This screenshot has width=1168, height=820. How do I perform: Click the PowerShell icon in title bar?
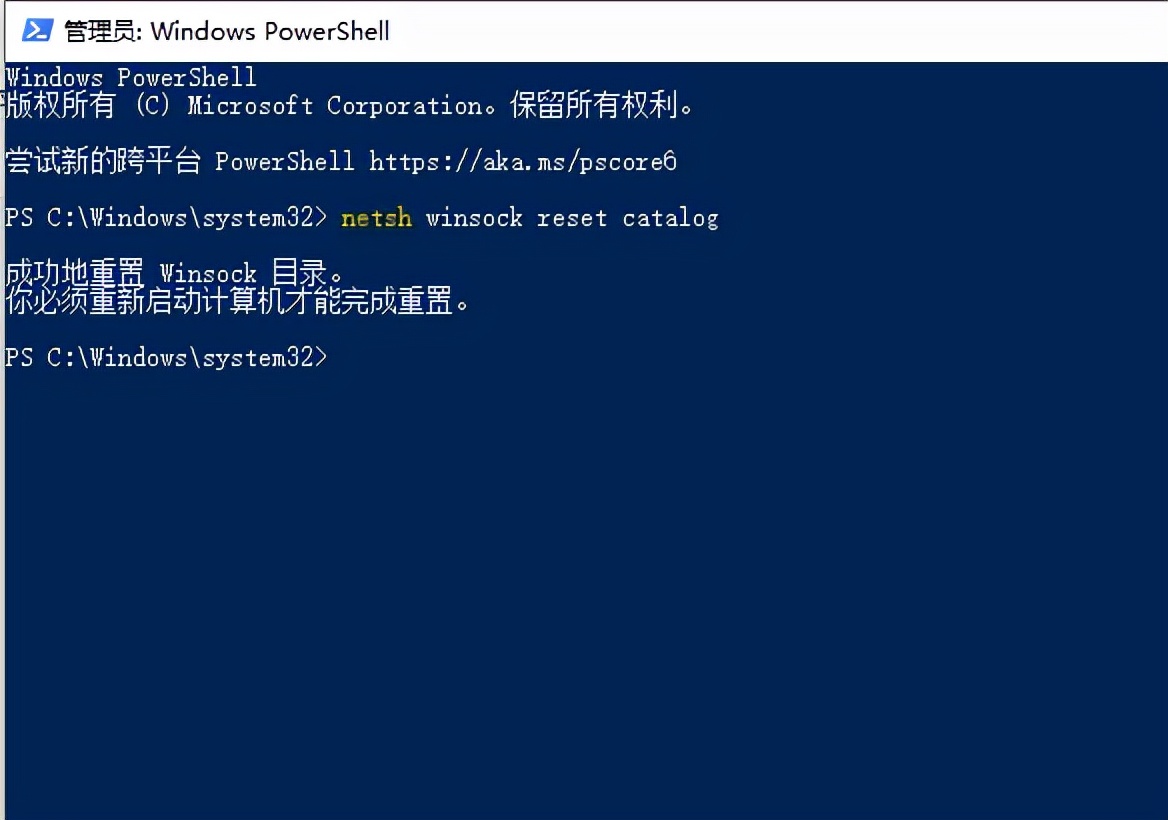coord(37,30)
